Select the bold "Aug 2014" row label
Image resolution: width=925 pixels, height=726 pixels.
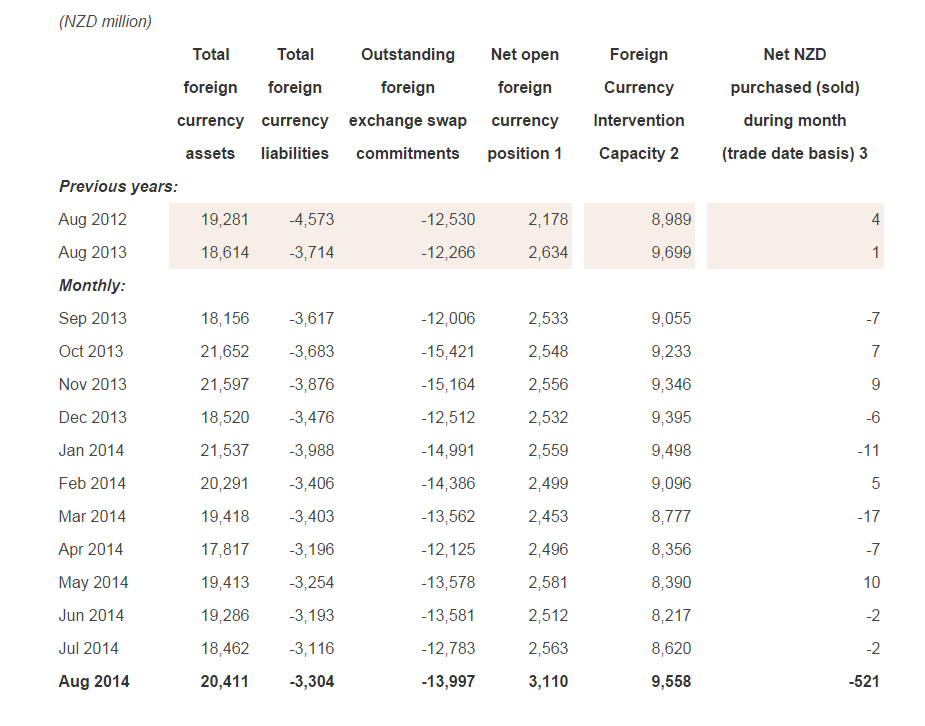pos(94,681)
